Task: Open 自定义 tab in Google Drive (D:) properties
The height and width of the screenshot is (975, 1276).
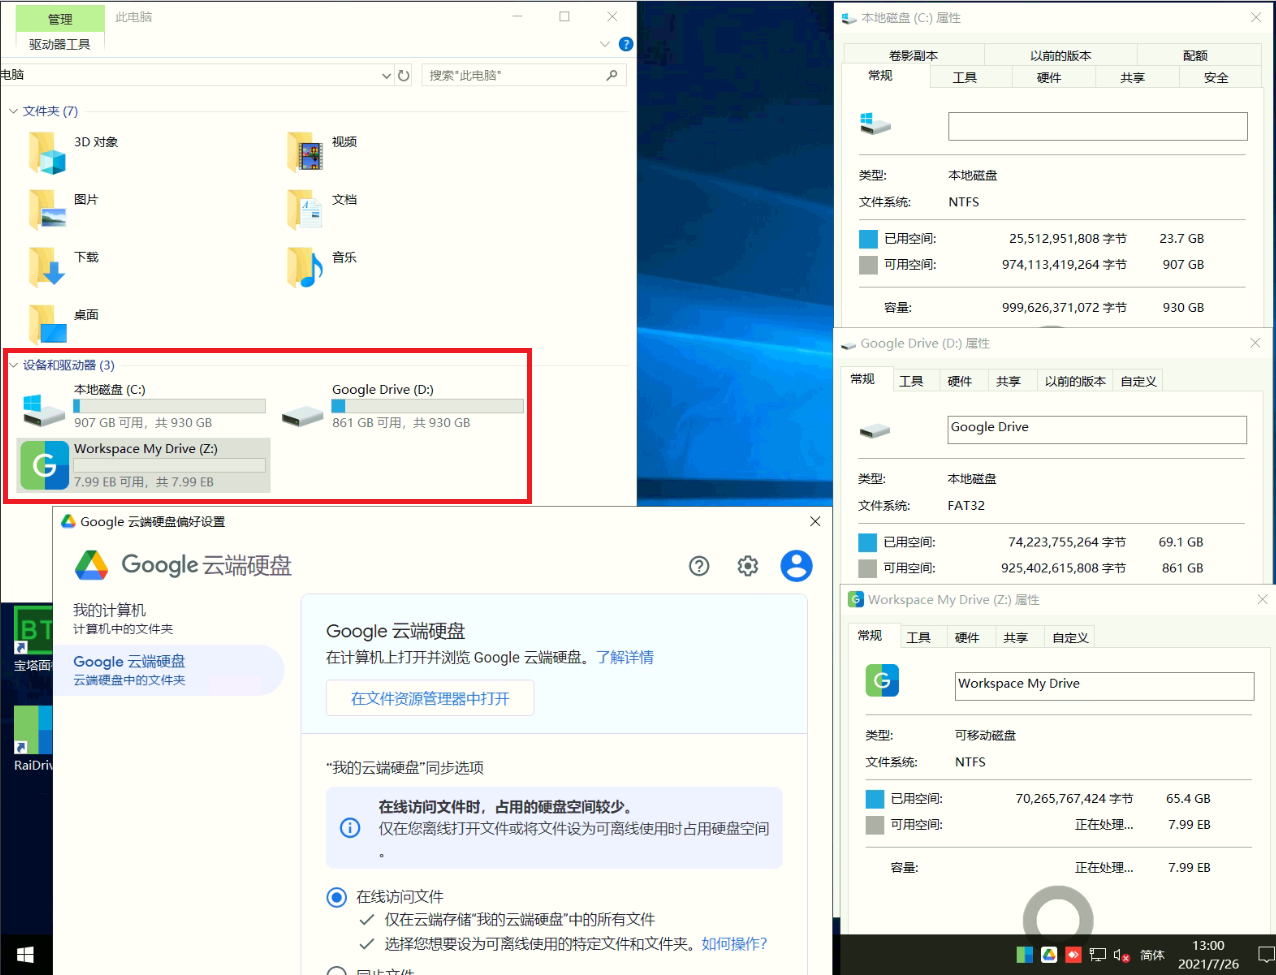Action: click(x=1139, y=381)
